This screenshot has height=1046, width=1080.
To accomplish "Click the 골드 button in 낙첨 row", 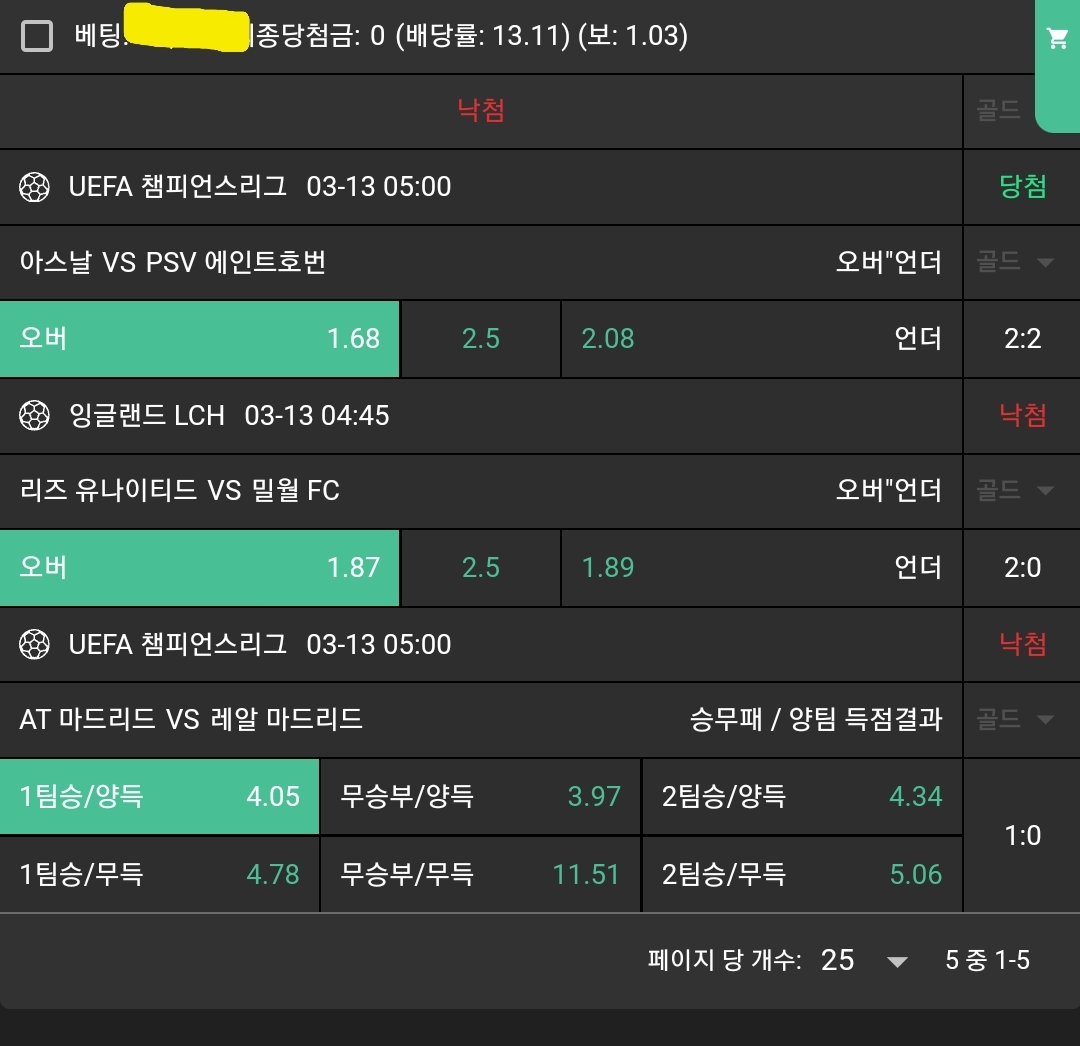I will (998, 110).
